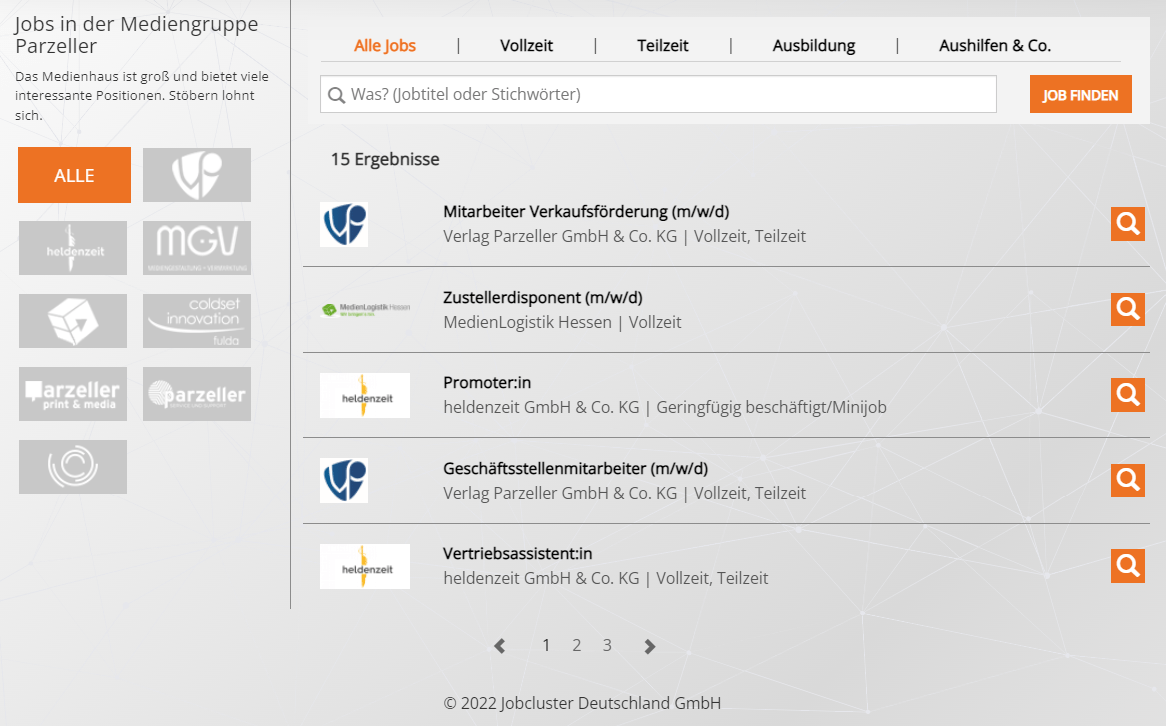This screenshot has width=1166, height=726.
Task: Select the circular logo filter at the bottom
Action: tap(72, 466)
